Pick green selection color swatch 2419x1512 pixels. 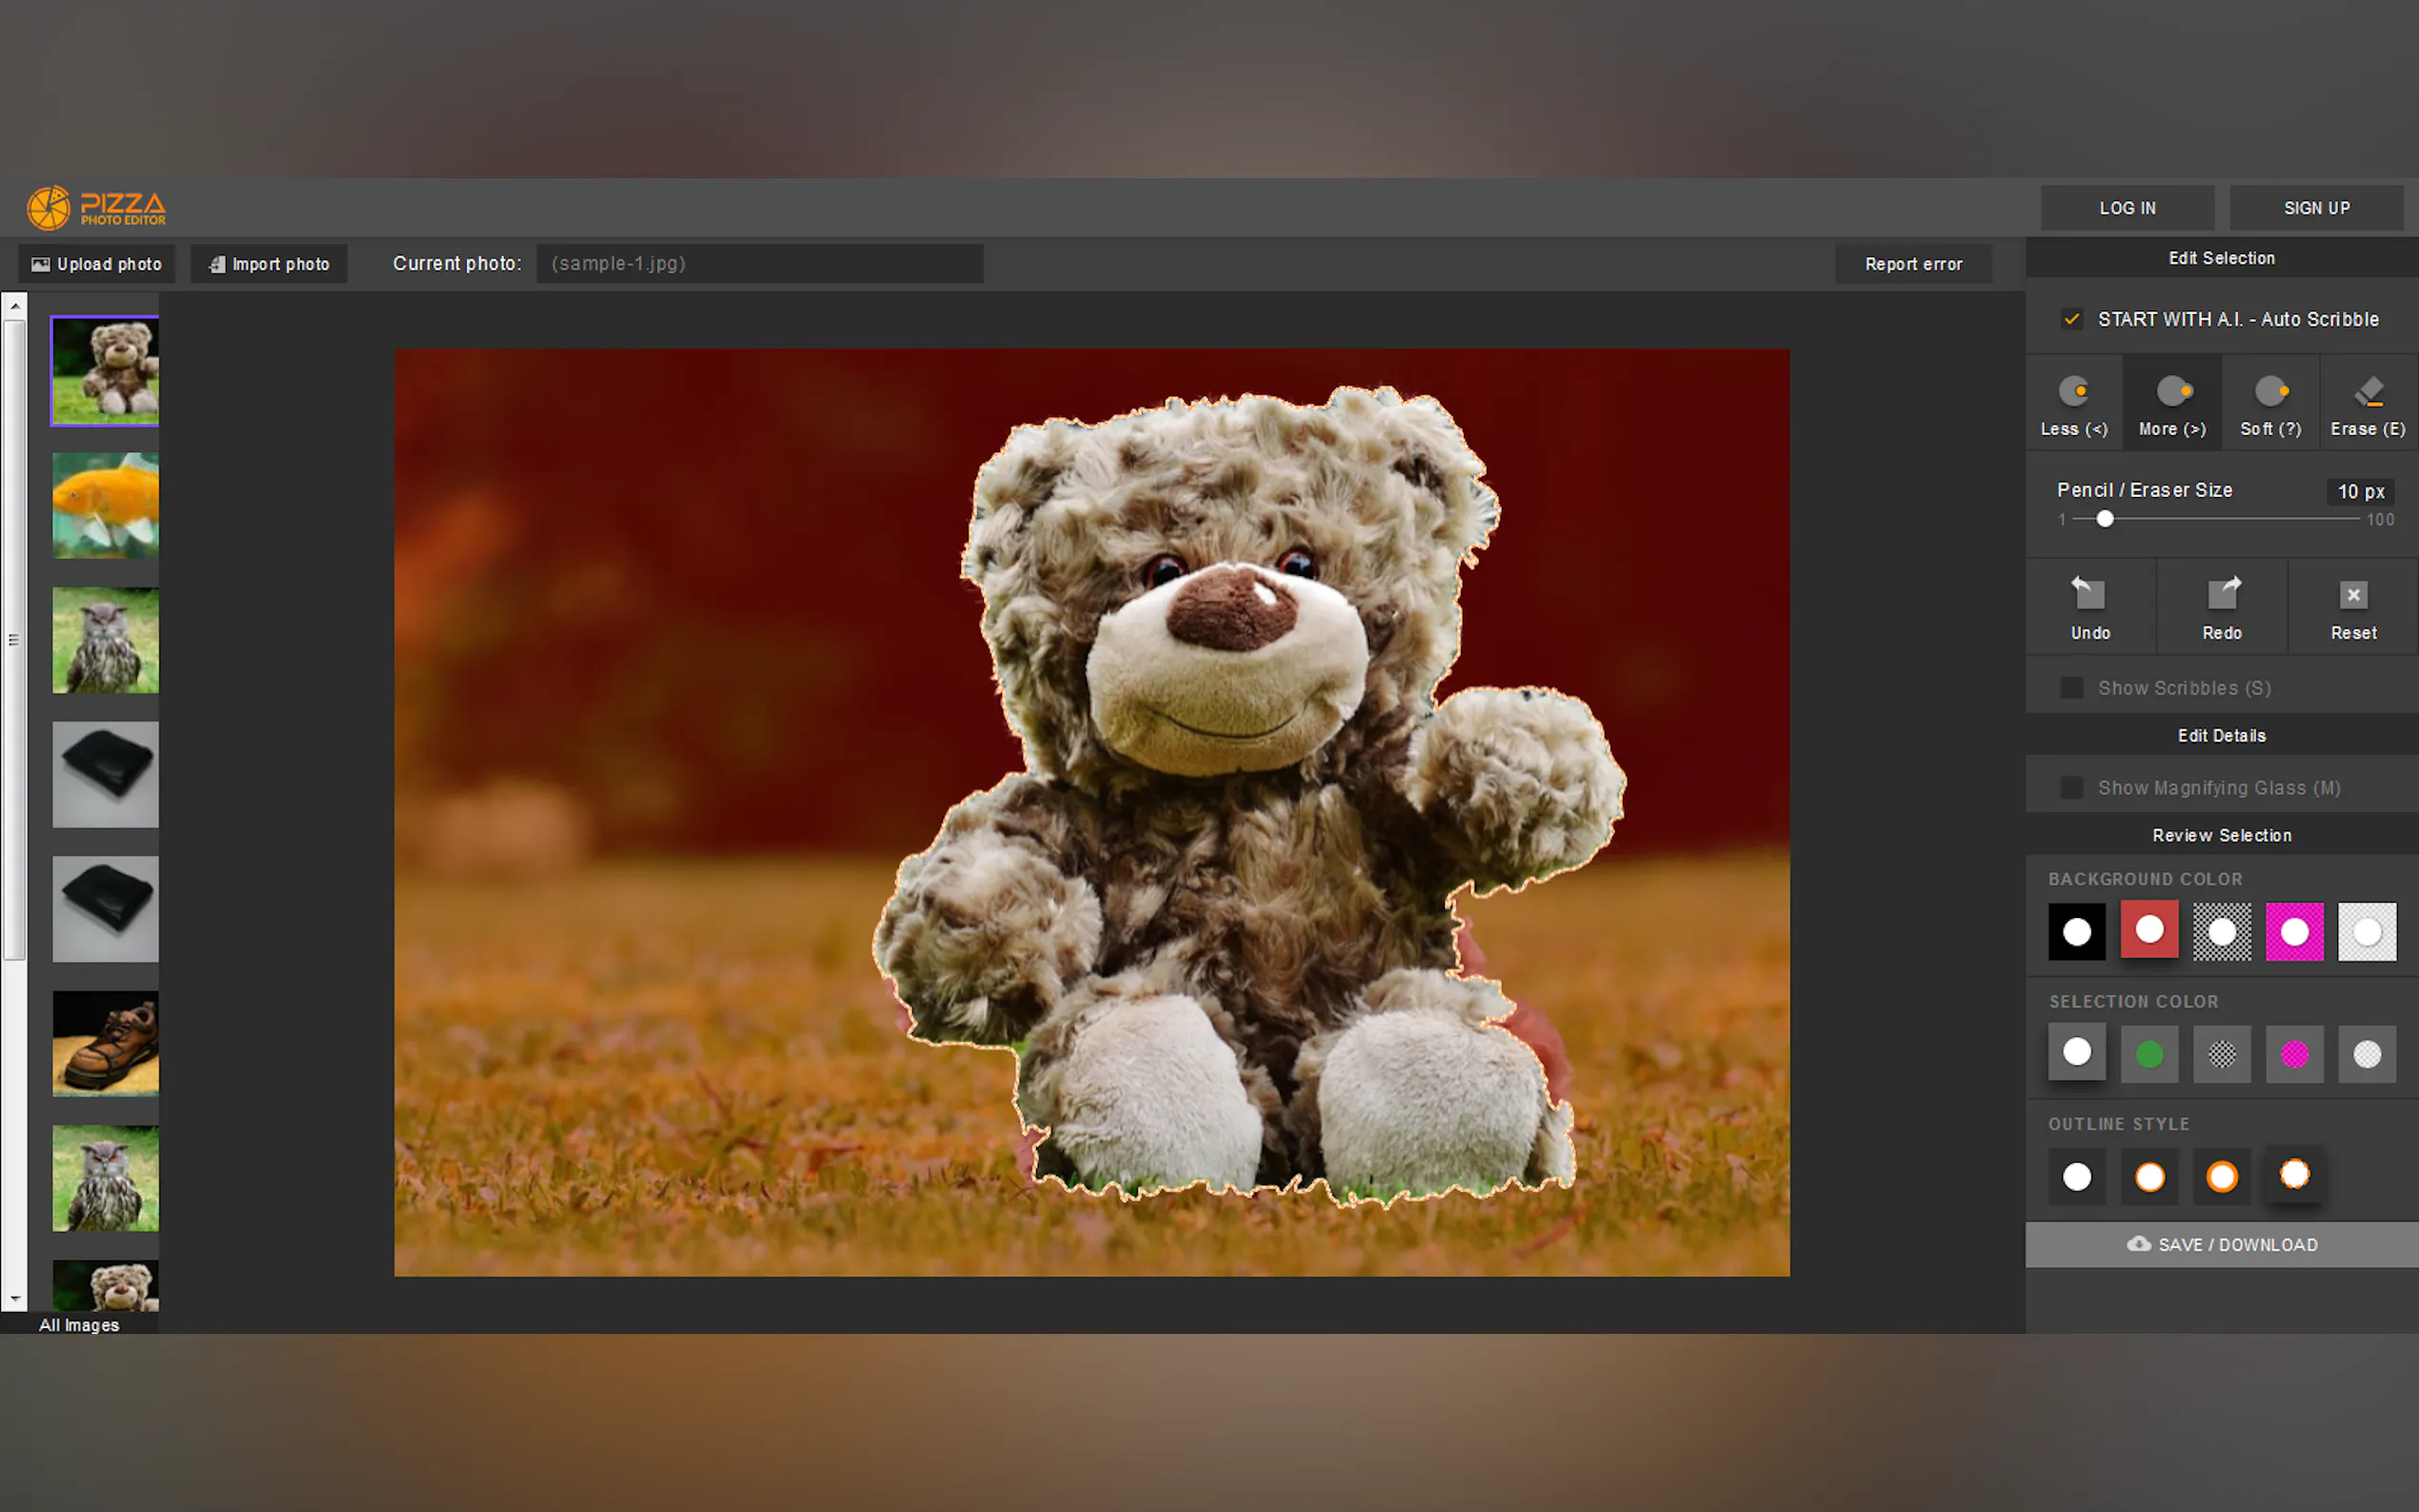point(2149,1054)
